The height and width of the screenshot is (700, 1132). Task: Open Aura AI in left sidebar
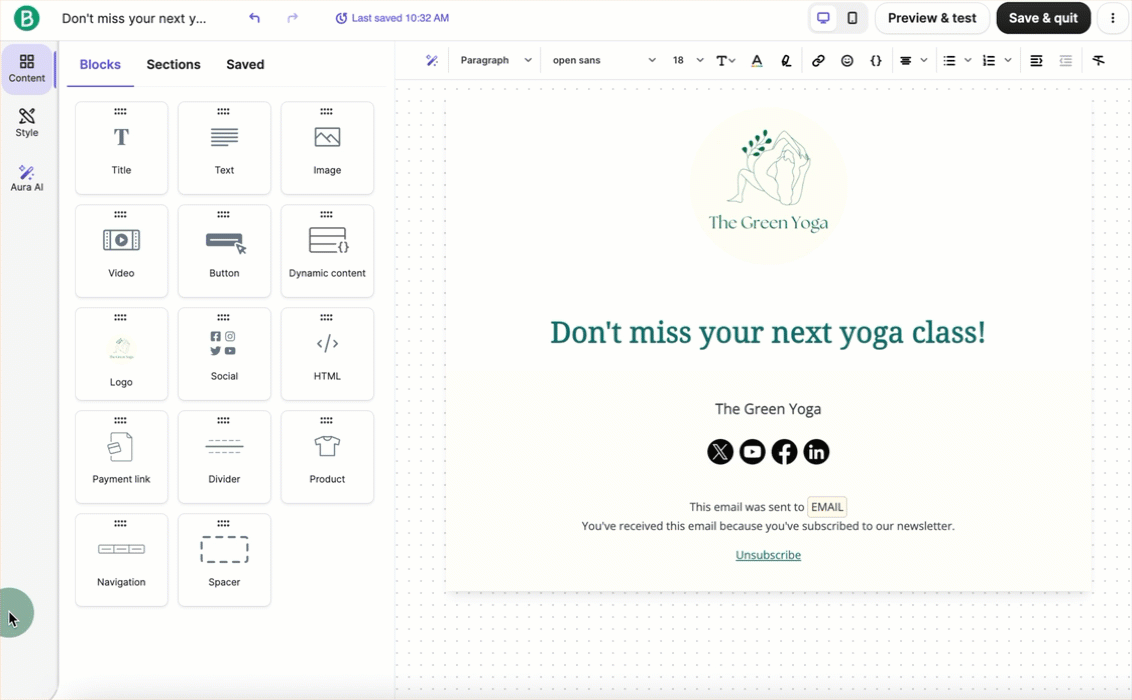[x=27, y=178]
